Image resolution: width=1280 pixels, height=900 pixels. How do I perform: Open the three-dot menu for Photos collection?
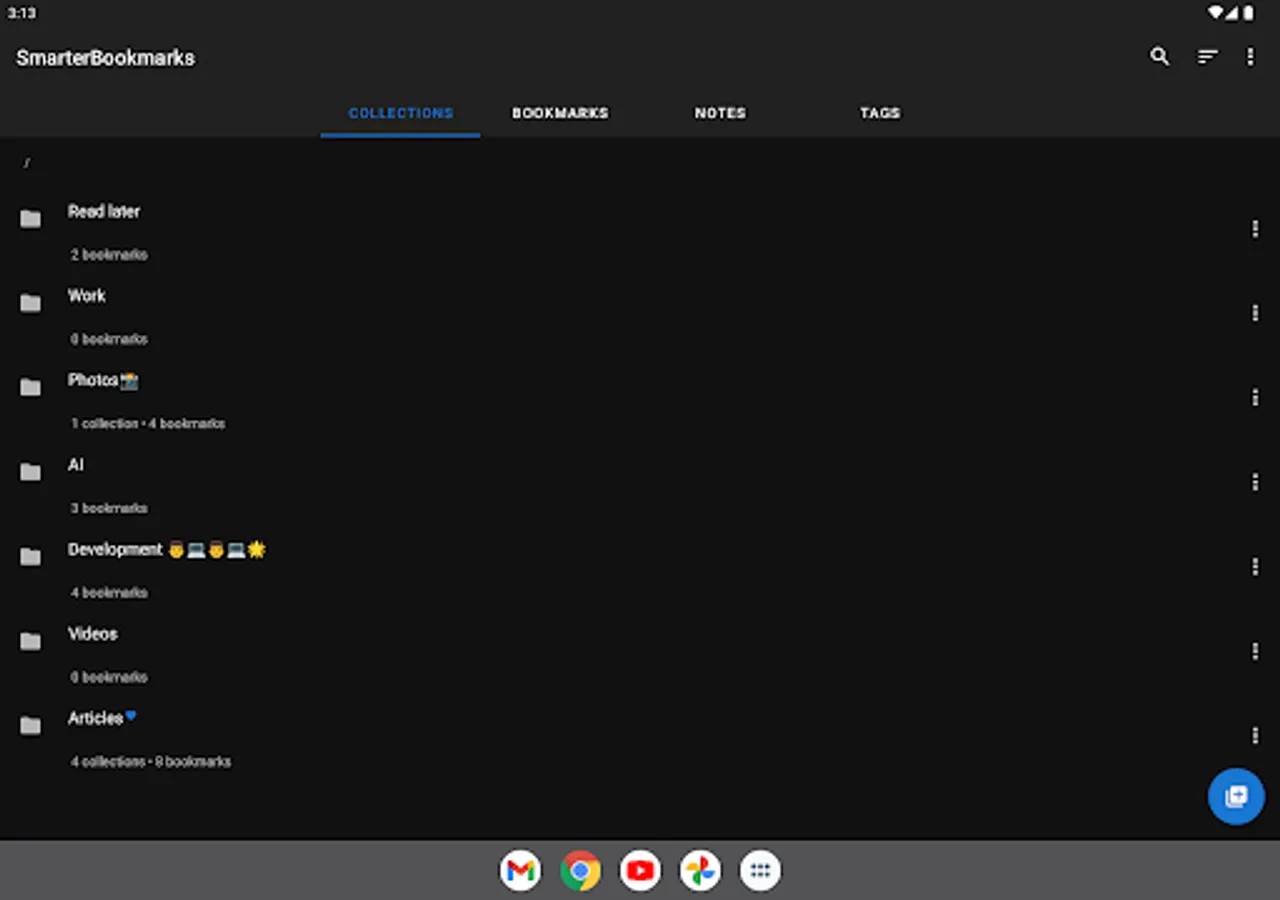[1255, 398]
